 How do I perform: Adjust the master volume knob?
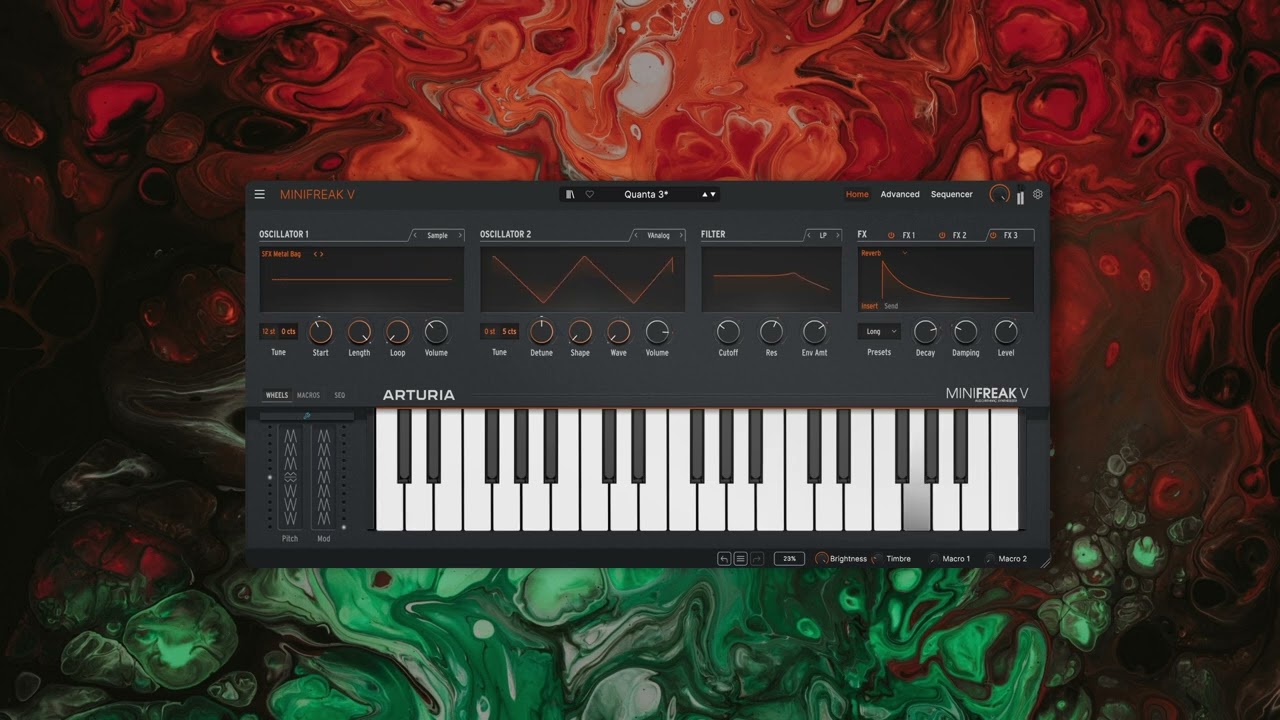(999, 195)
